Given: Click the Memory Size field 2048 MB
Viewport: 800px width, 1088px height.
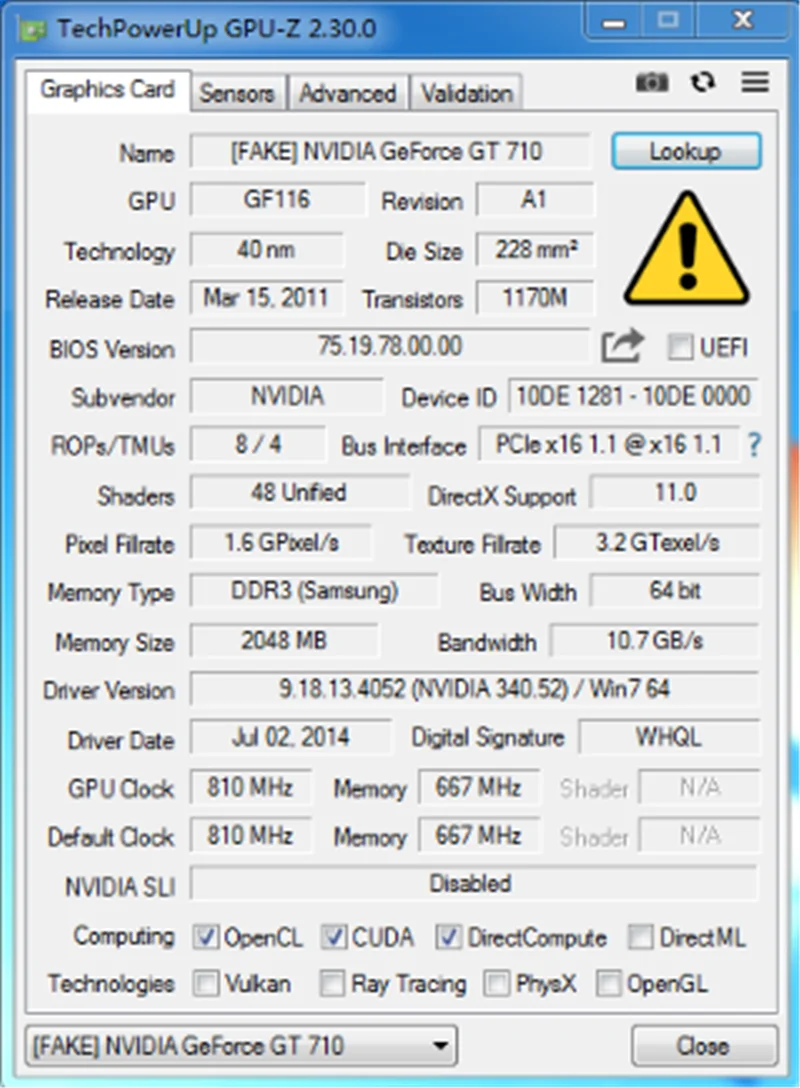Looking at the screenshot, I should [284, 640].
